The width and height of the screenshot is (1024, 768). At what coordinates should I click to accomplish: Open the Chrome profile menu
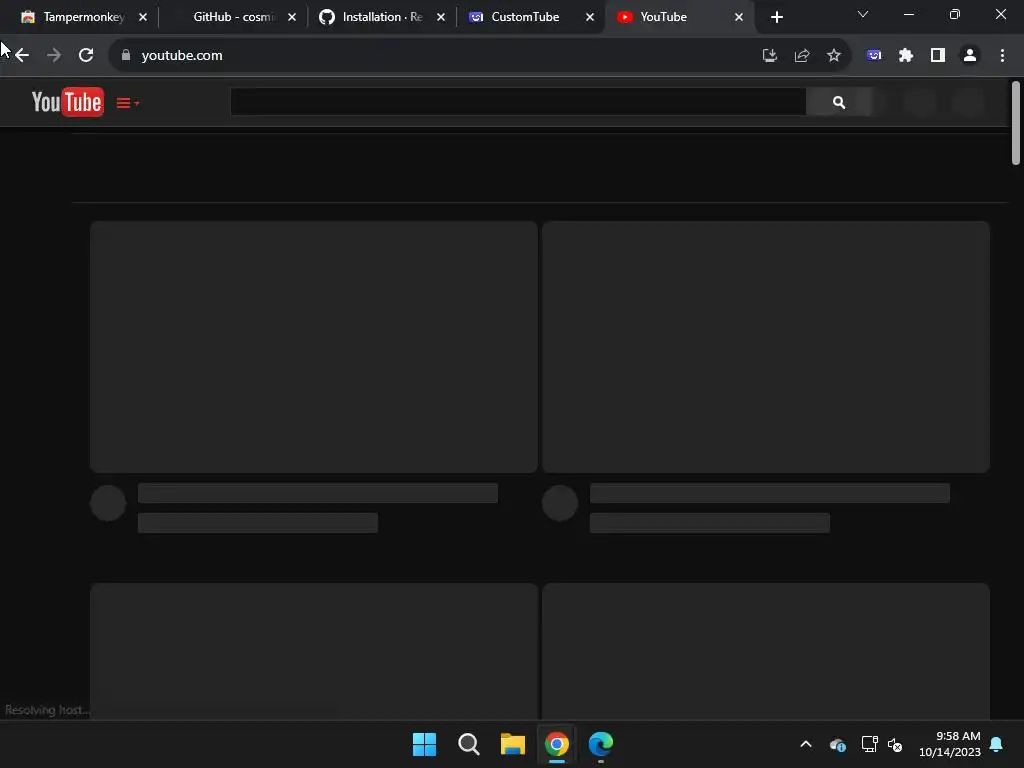[970, 56]
